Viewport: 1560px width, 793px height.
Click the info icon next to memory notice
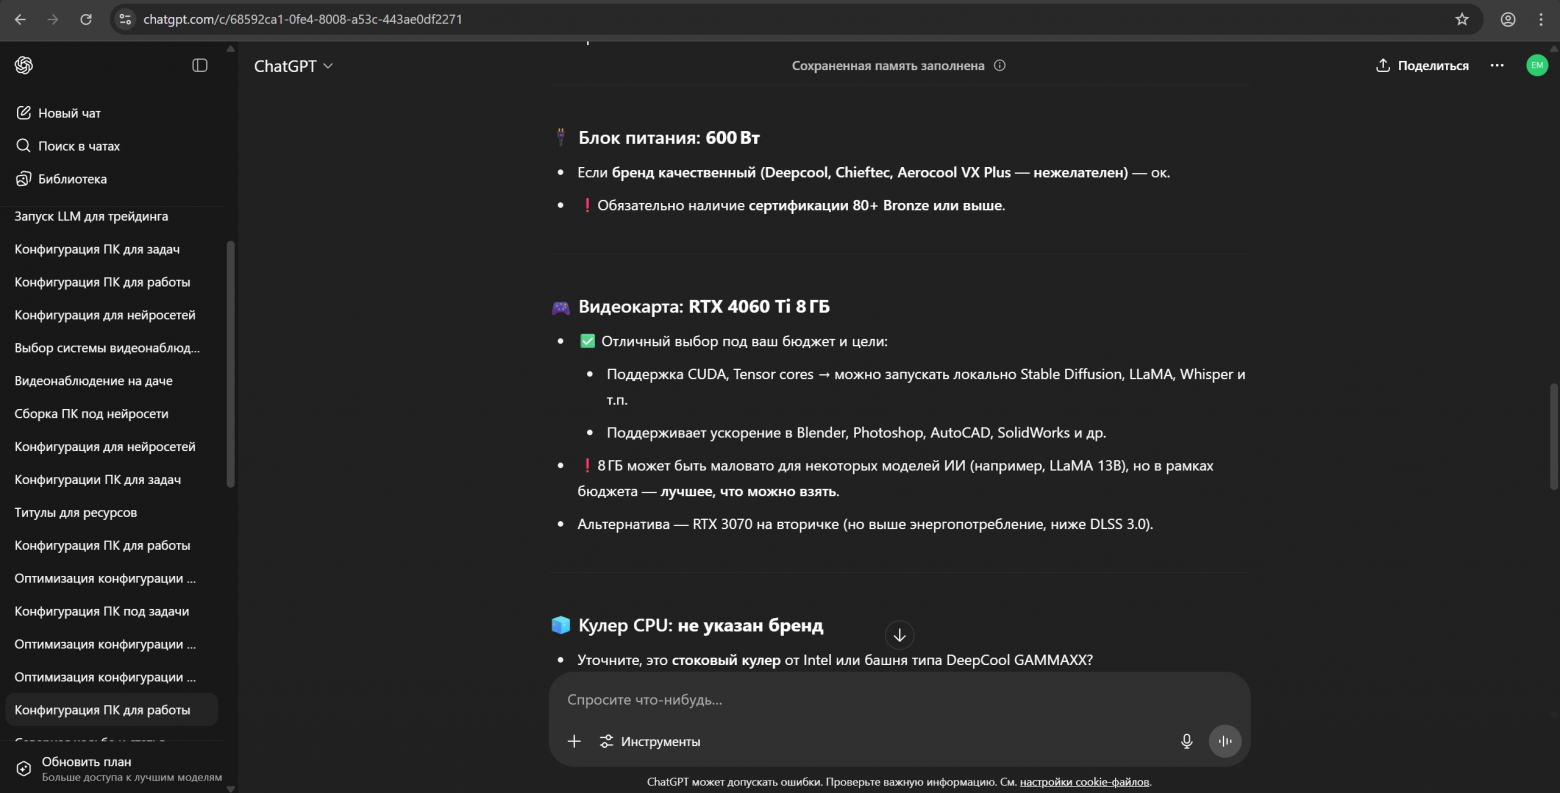click(x=999, y=66)
